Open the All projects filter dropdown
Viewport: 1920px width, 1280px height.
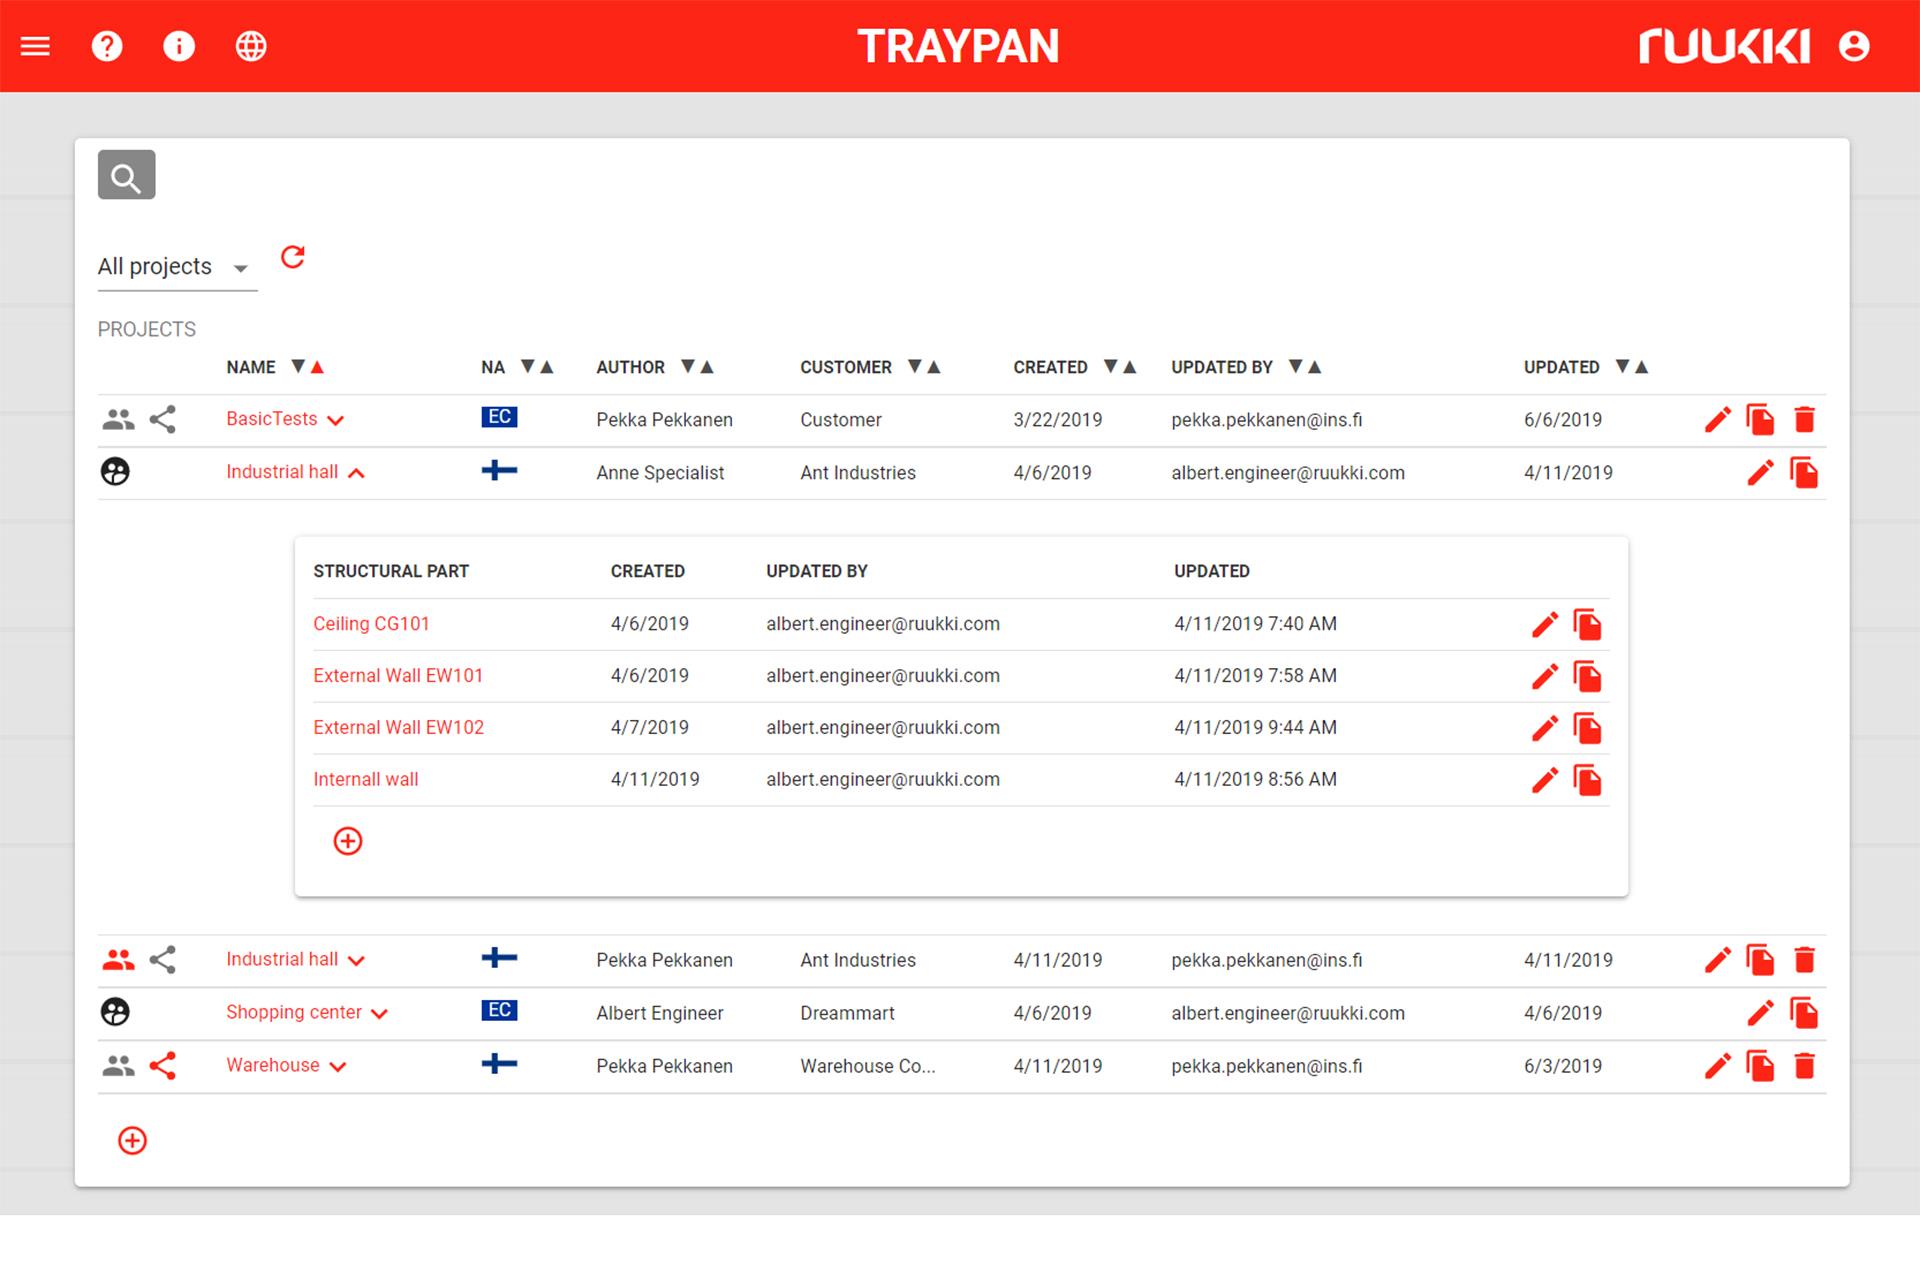[177, 267]
